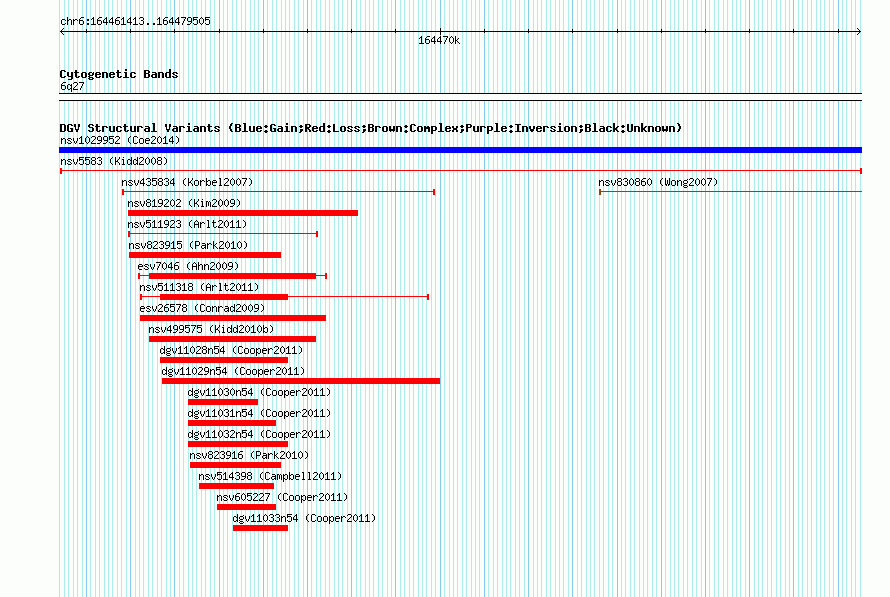890x597 pixels.
Task: Click the nsv1029952 (Coe2014) variant label
Action: pos(120,140)
